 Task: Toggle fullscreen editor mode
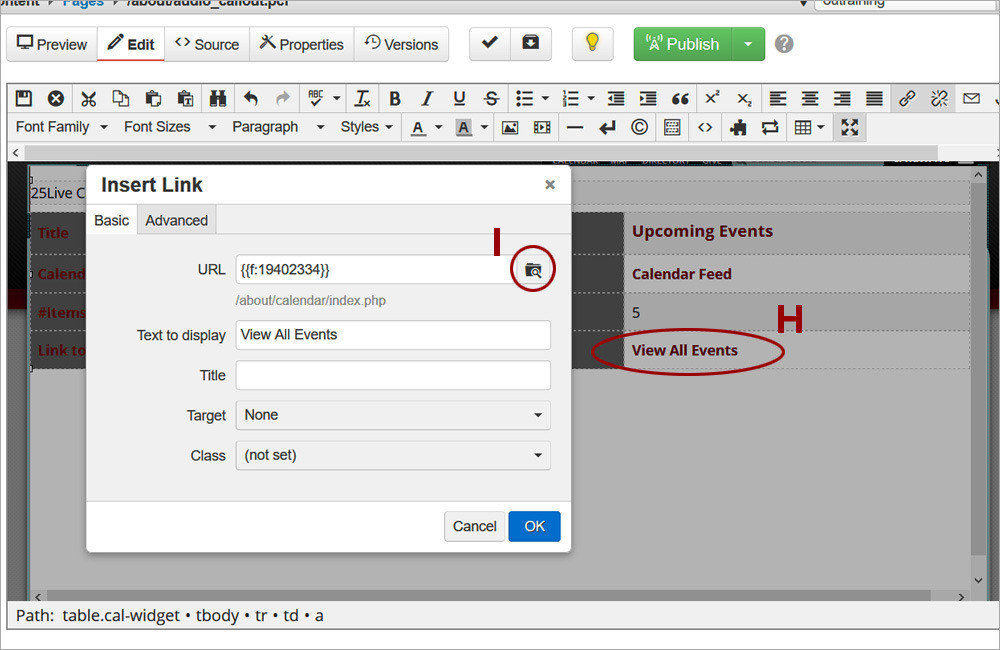coord(849,128)
